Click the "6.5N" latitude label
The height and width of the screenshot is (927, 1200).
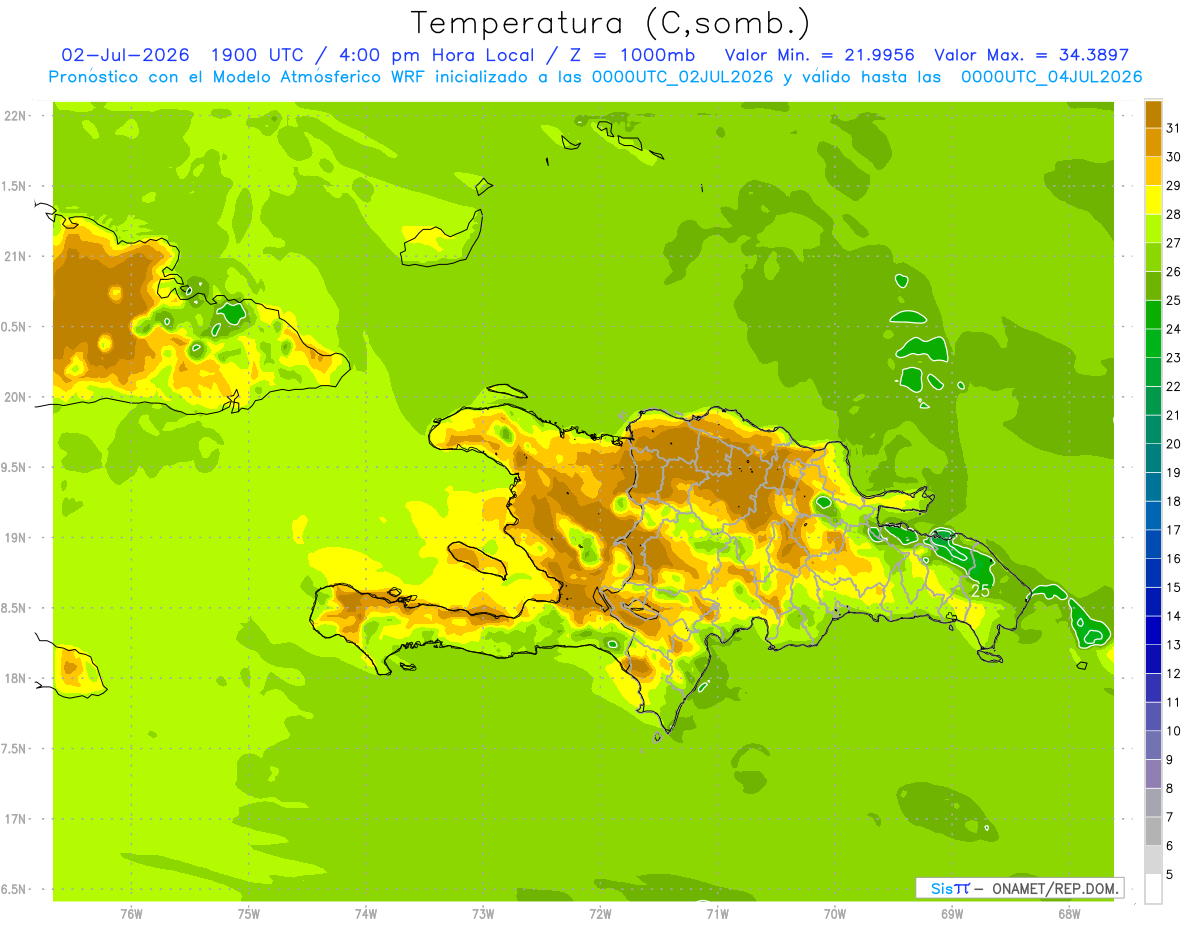pyautogui.click(x=14, y=889)
